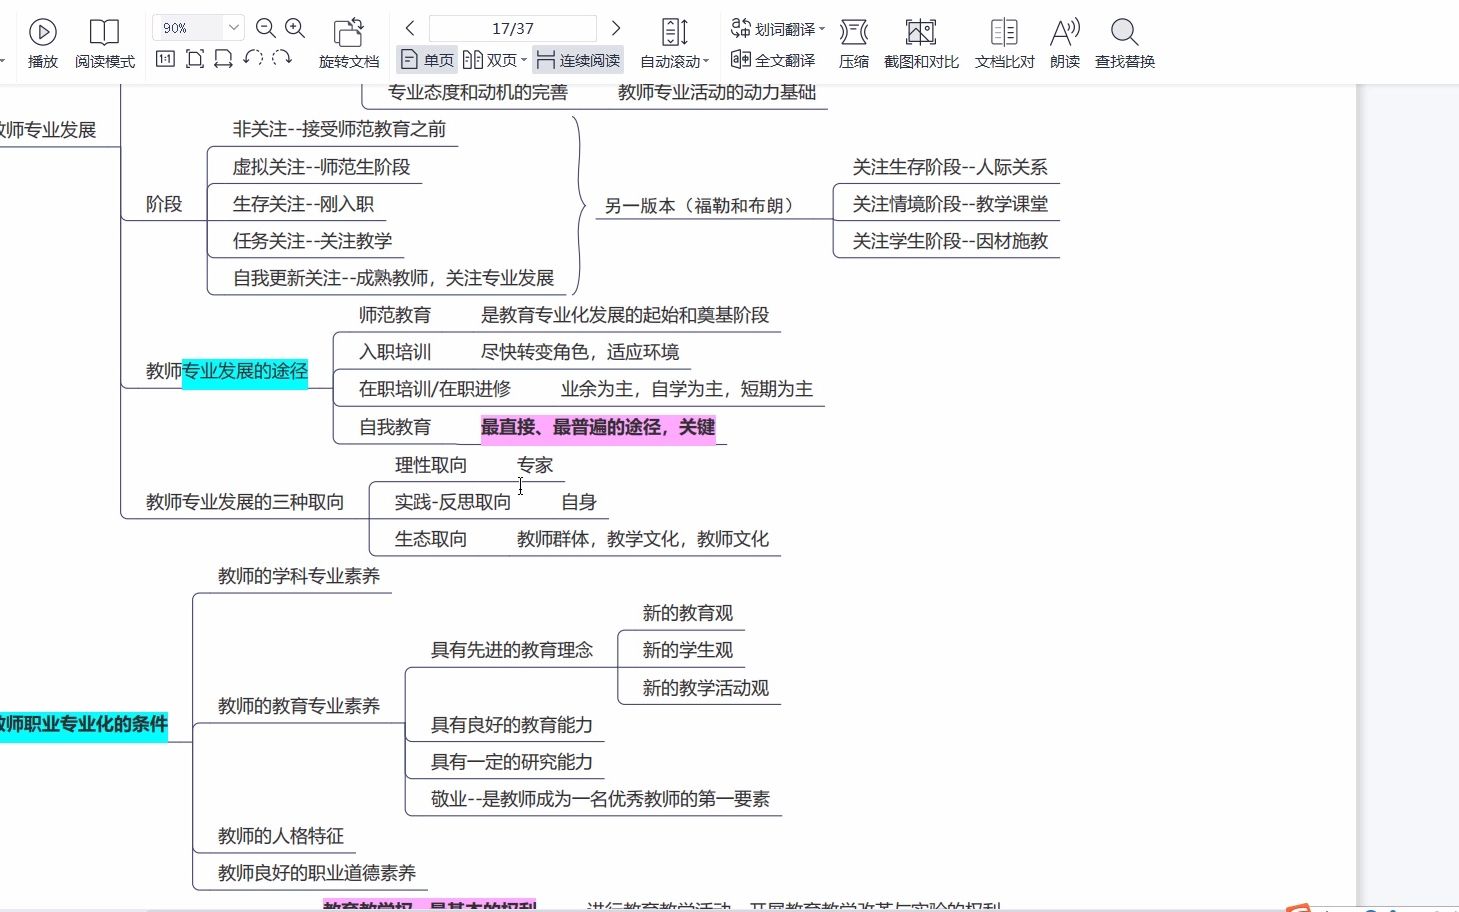Viewport: 1459px width, 912px height.
Task: Click 全文翻译 full-text translation
Action: point(773,60)
